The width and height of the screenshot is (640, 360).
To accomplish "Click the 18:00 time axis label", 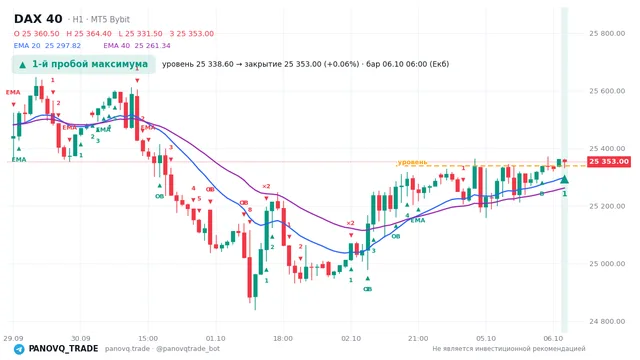I will (x=283, y=338).
